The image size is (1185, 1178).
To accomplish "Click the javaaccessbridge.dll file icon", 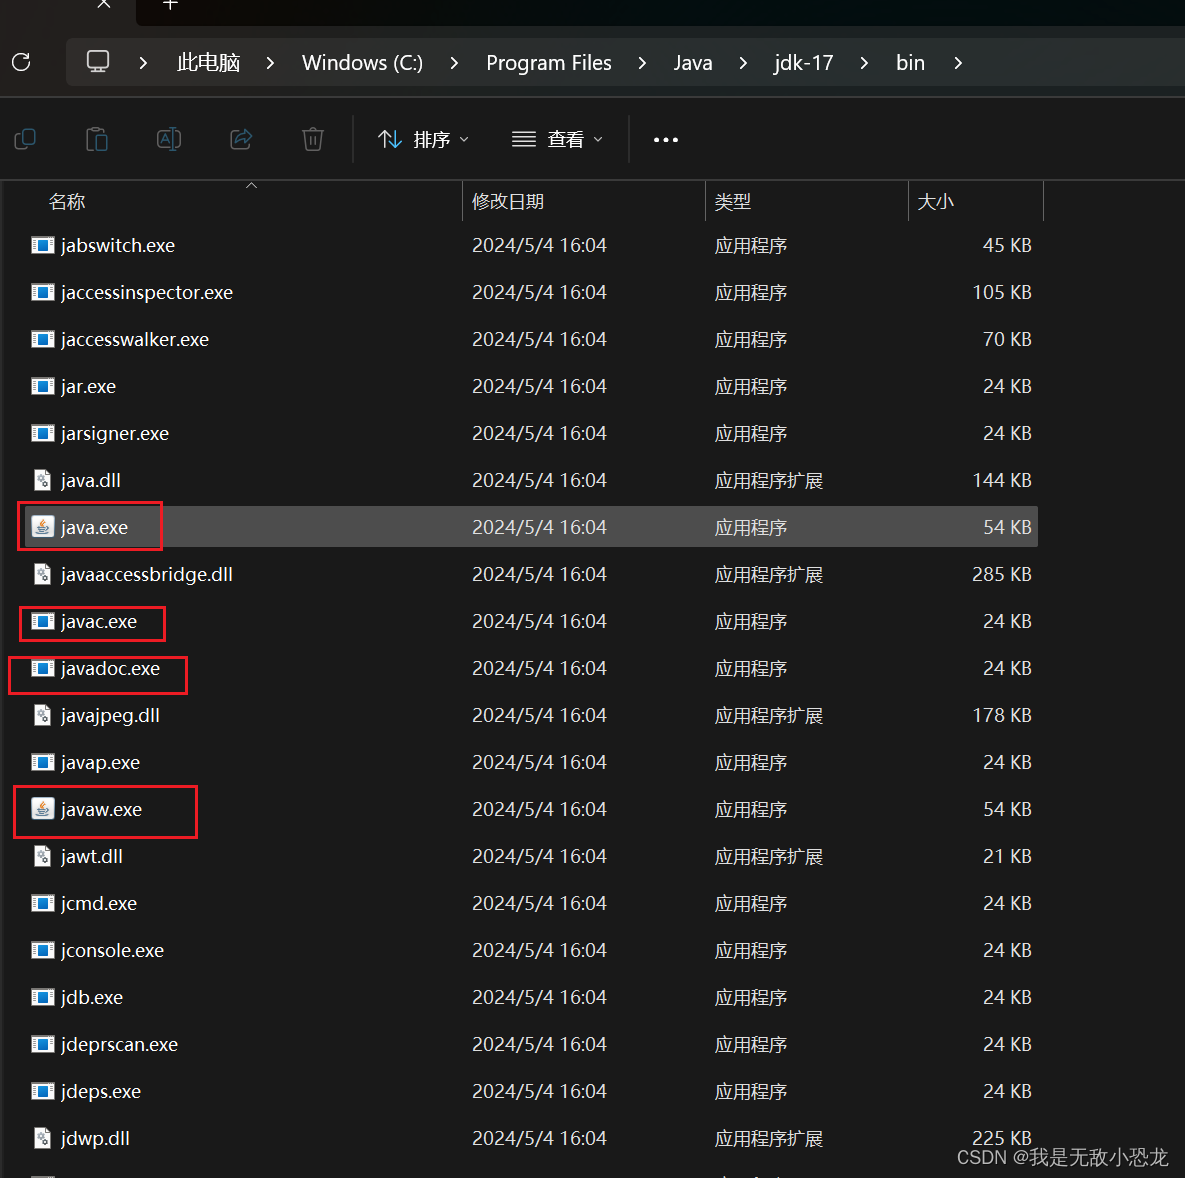I will pos(42,574).
